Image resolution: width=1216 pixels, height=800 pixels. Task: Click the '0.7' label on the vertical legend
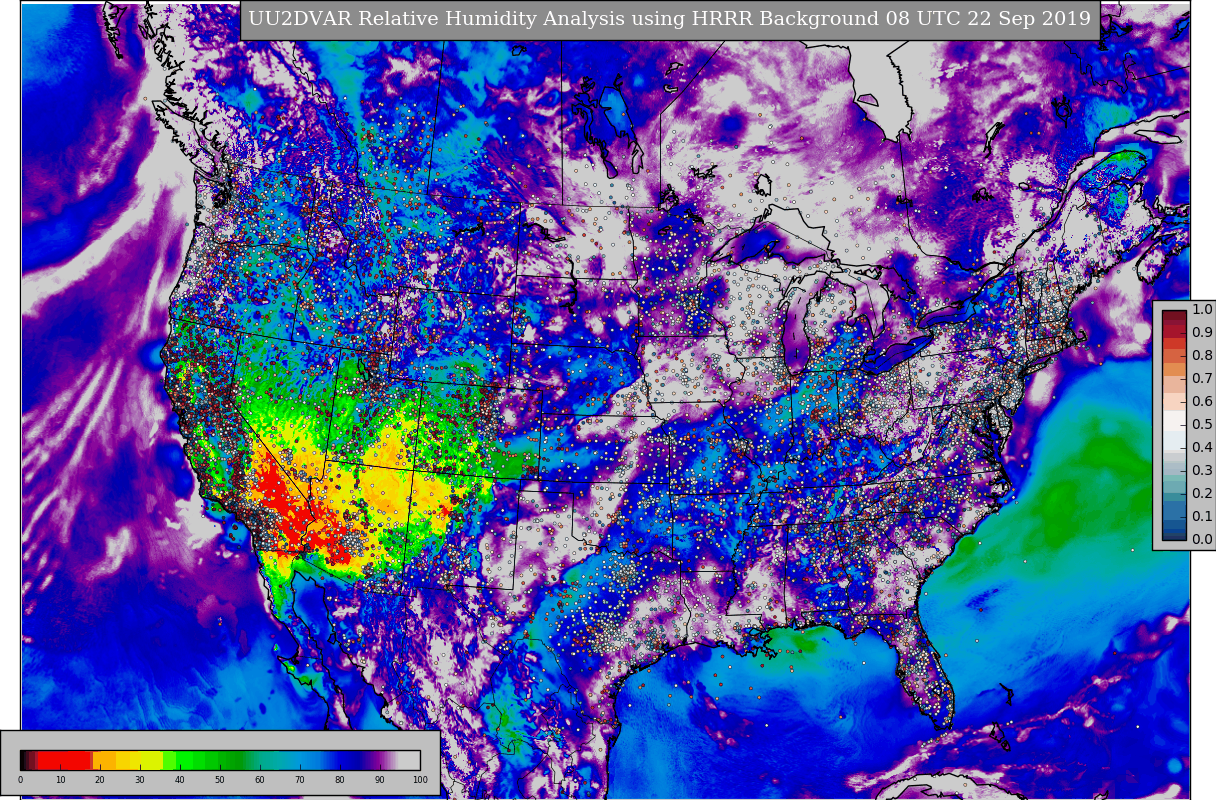1202,378
